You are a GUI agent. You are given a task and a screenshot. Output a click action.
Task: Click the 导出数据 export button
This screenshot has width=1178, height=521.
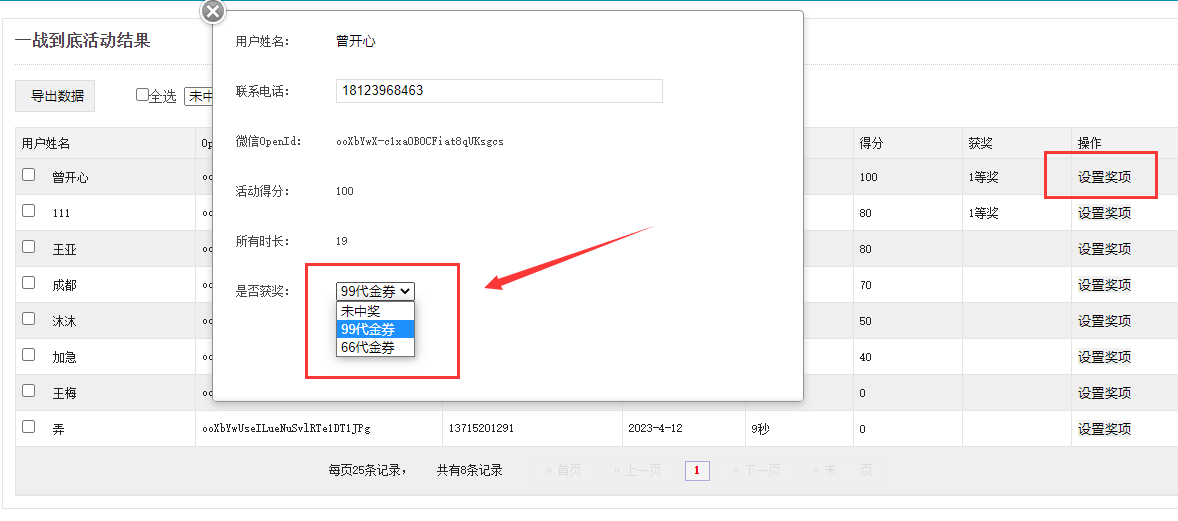pyautogui.click(x=56, y=96)
